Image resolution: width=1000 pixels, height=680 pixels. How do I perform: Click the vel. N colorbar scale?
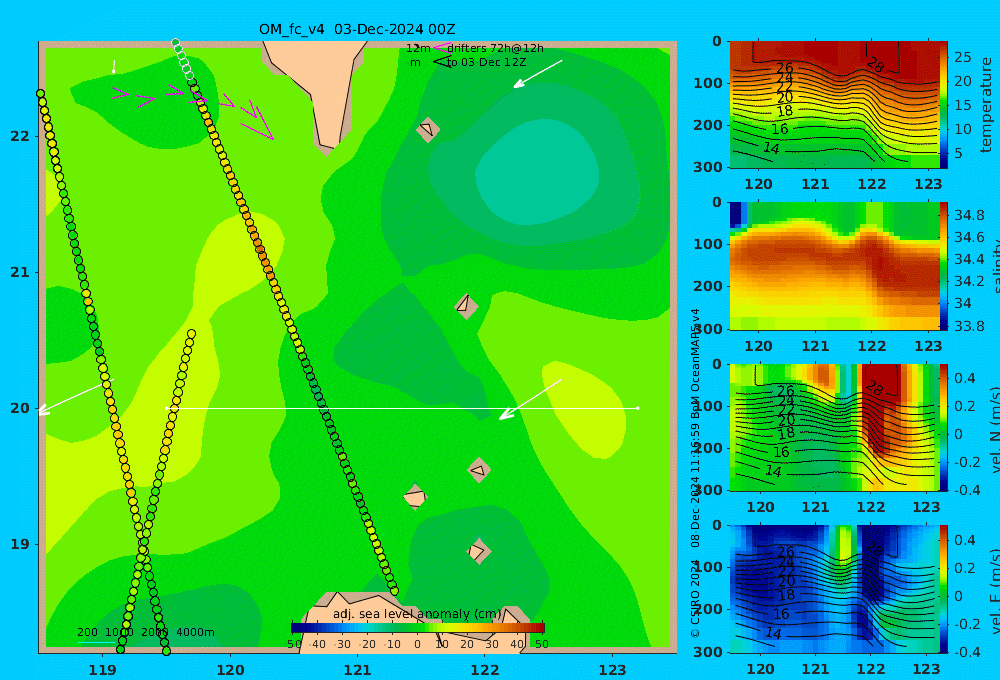pyautogui.click(x=944, y=427)
